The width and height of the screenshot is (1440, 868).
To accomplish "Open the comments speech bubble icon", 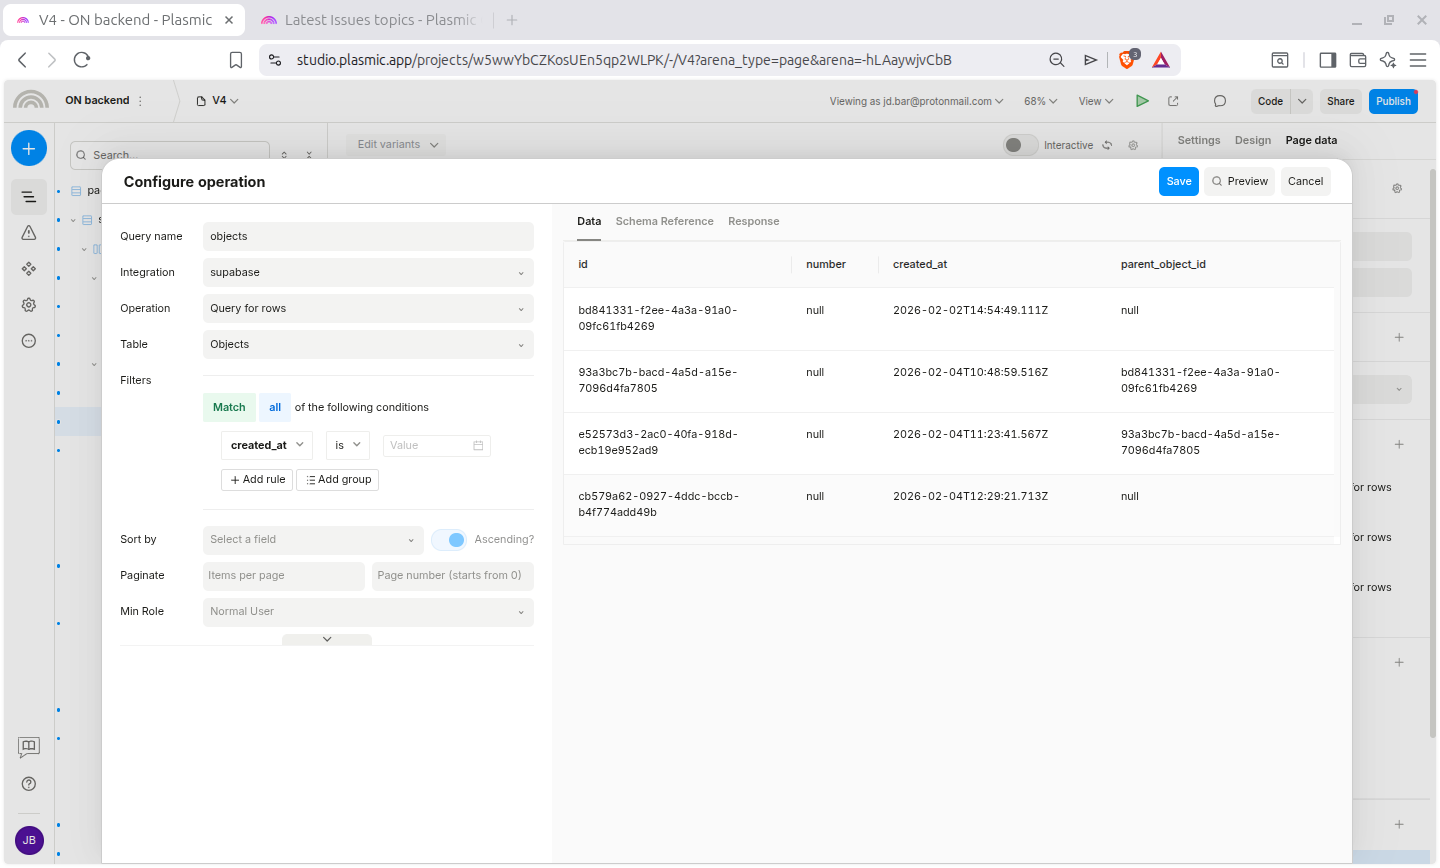I will (x=1219, y=101).
